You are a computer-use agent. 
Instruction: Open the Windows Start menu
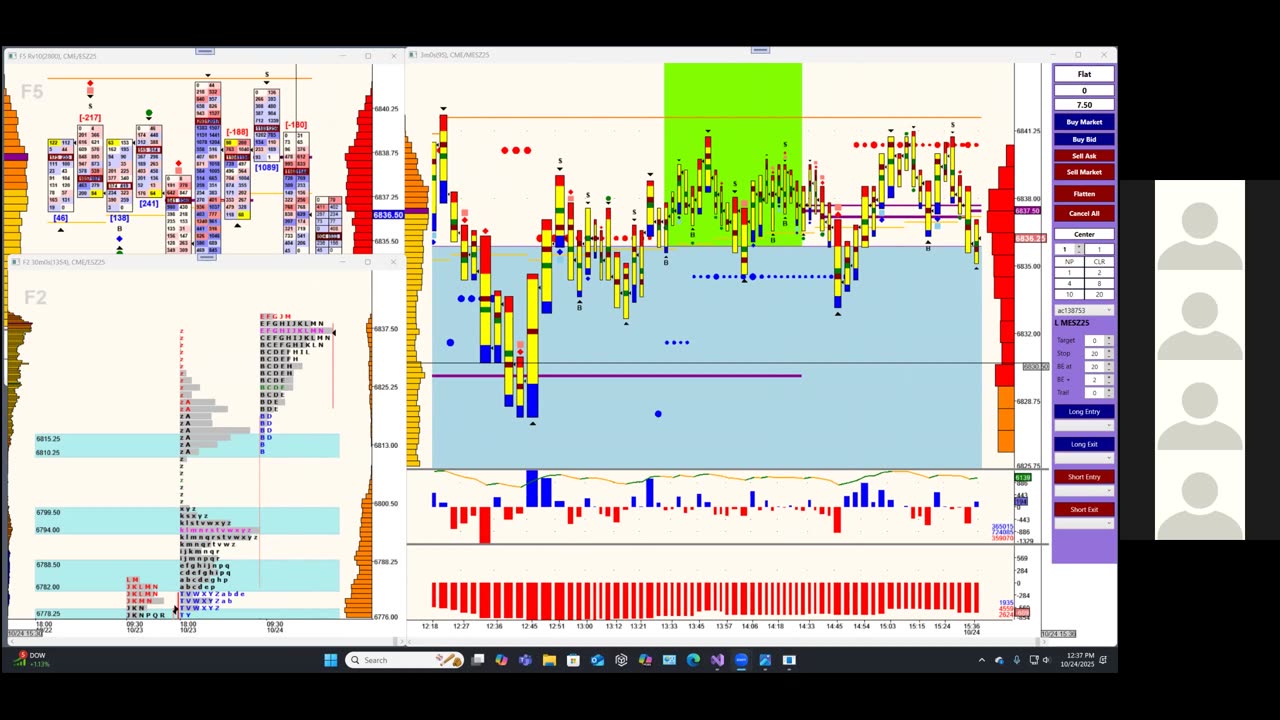(331, 660)
